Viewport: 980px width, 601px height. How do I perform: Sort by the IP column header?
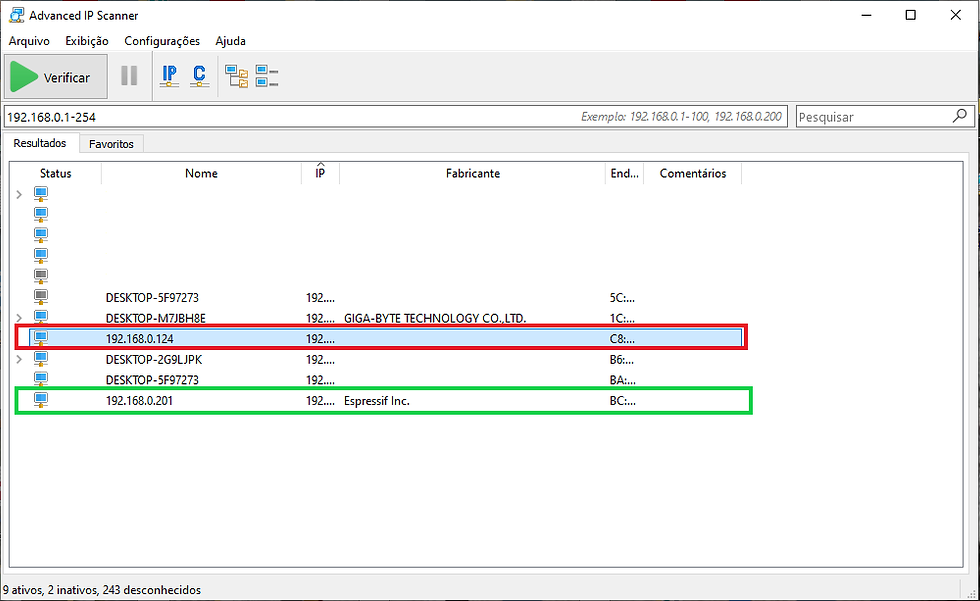[320, 173]
